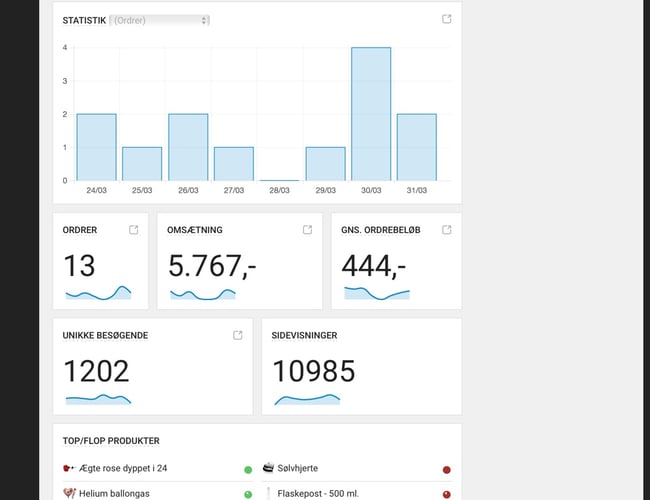
Task: Click the Sølvhjerte product thumbnail icon
Action: [269, 468]
